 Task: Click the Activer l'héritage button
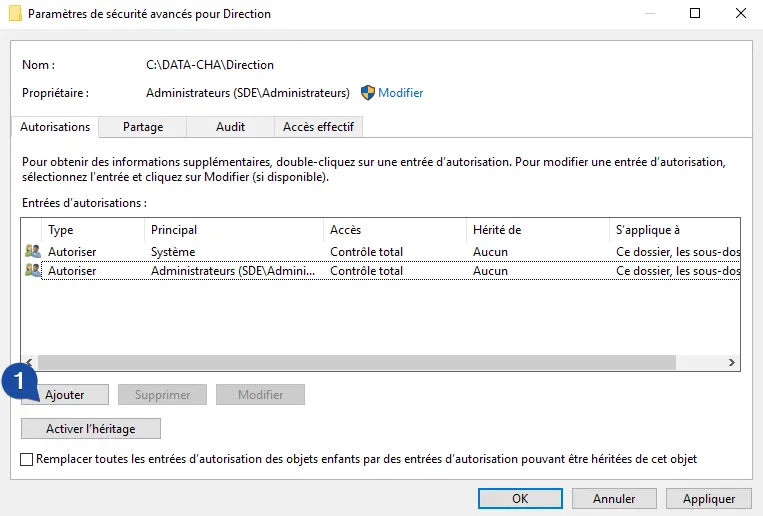(91, 429)
